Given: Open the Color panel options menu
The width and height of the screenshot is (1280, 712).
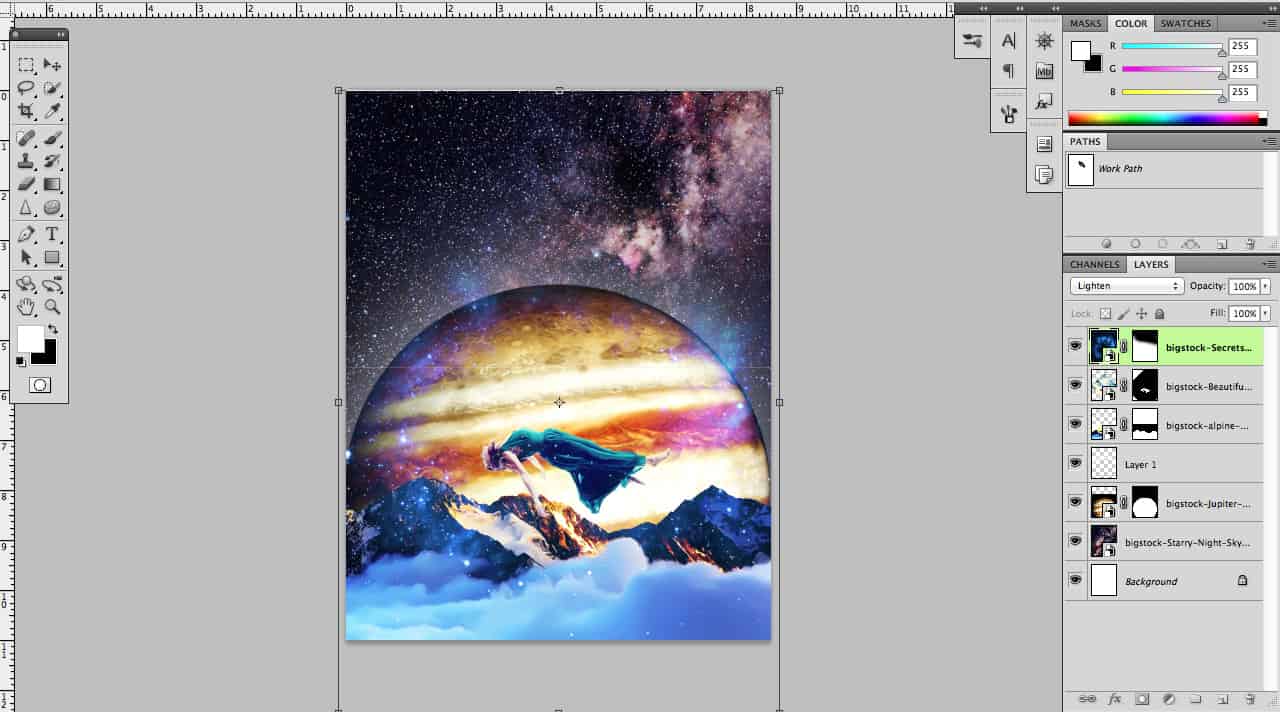Looking at the screenshot, I should [1268, 23].
